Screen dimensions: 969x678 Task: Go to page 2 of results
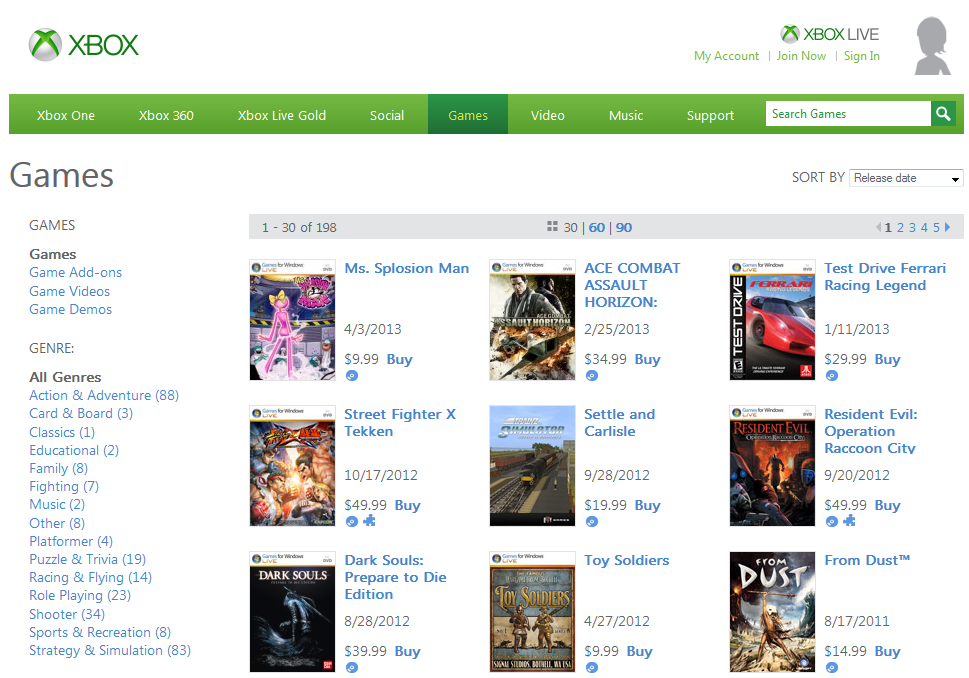(900, 227)
